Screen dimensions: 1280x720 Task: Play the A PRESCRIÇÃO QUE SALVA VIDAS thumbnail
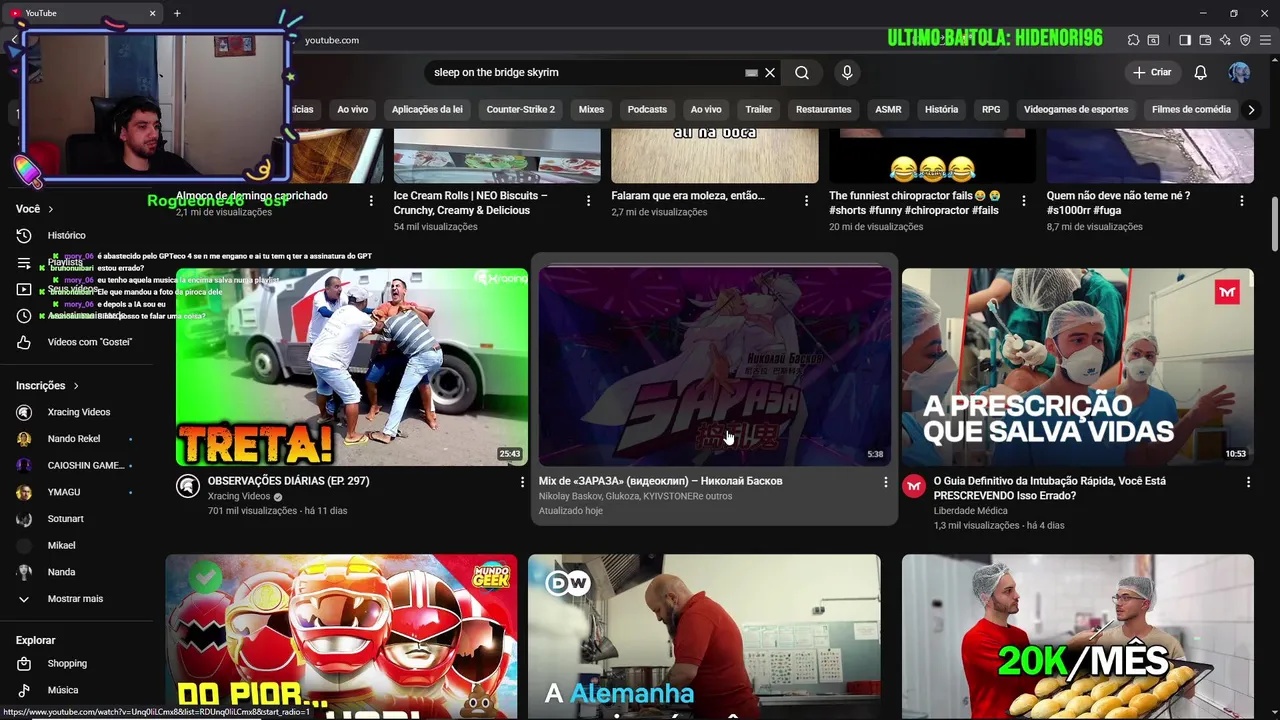[1077, 367]
